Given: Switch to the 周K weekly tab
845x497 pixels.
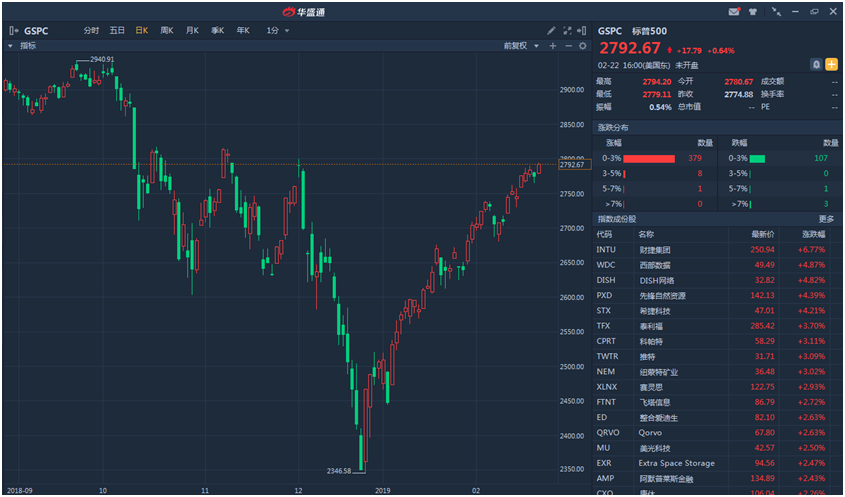Looking at the screenshot, I should pos(167,30).
